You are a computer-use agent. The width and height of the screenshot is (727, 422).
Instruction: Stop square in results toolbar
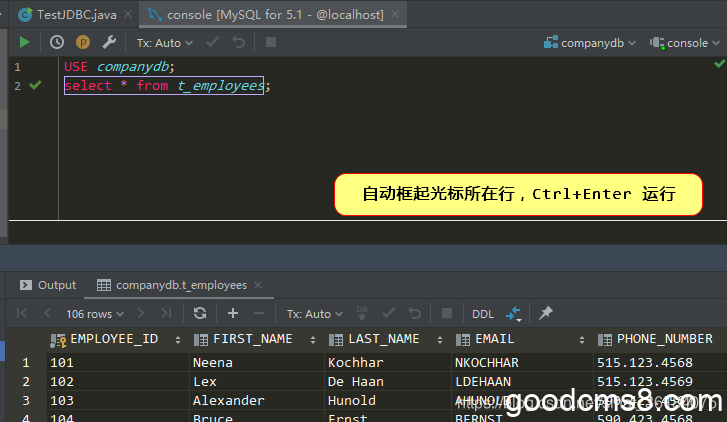click(x=447, y=314)
